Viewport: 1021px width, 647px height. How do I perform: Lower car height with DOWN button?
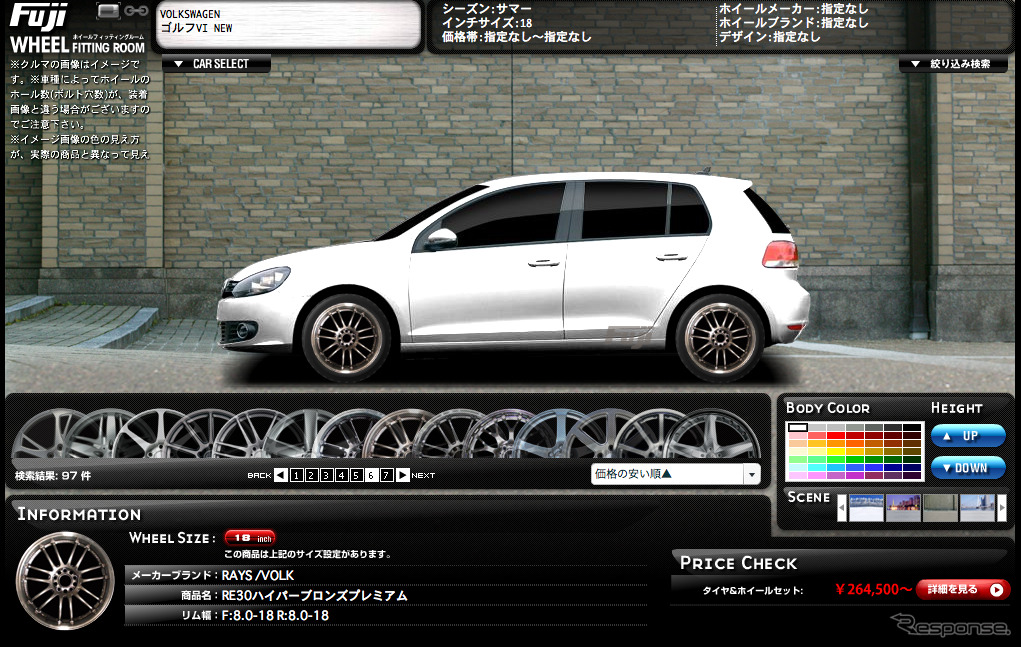[x=968, y=468]
